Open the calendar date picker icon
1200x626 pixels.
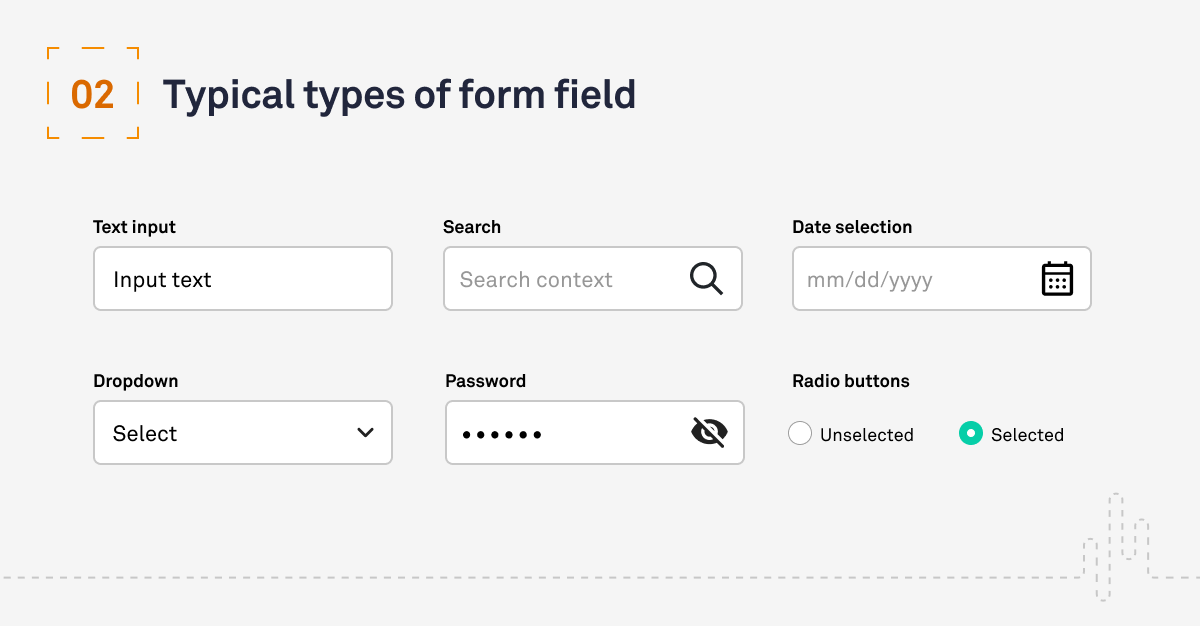(x=1057, y=279)
